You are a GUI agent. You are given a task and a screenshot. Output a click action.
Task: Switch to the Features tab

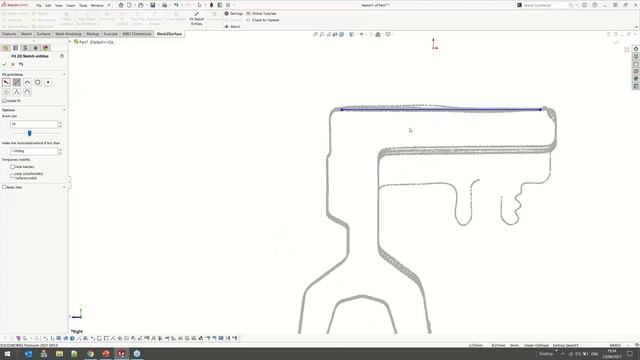9,34
